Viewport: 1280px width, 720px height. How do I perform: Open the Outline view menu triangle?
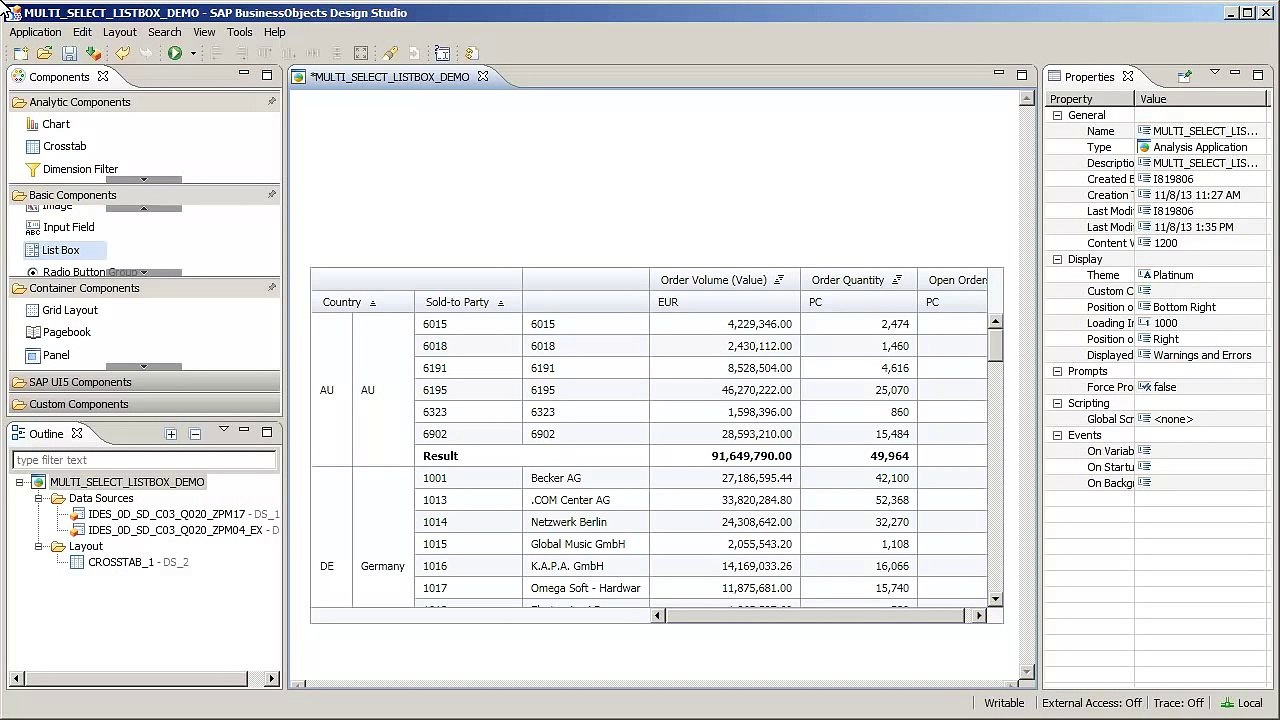click(x=223, y=431)
